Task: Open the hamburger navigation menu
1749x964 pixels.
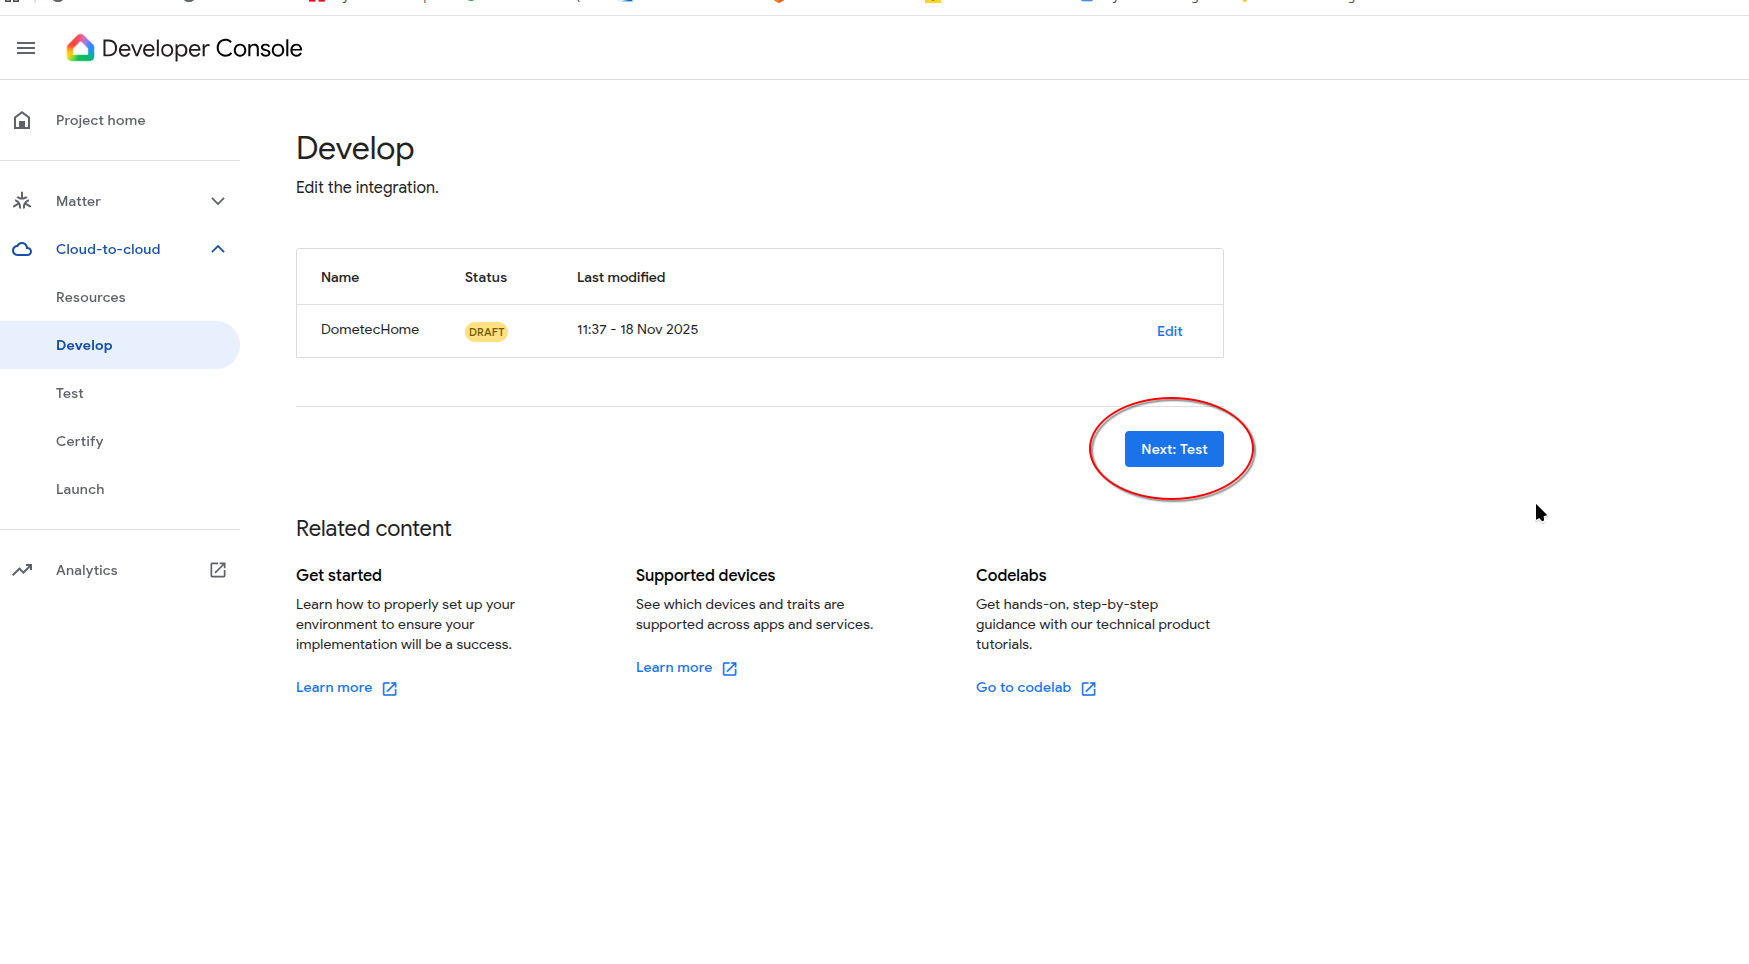Action: pos(26,48)
